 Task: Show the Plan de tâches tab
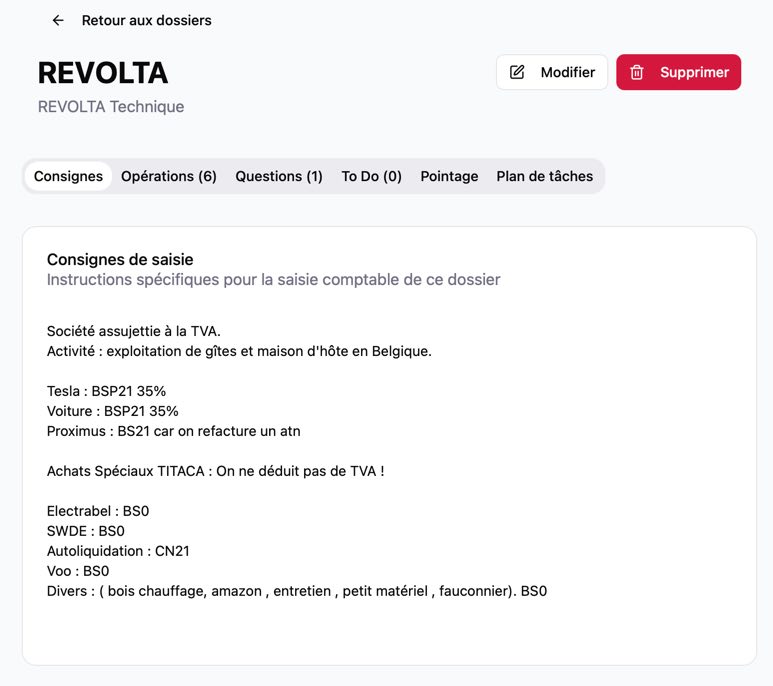click(x=544, y=176)
